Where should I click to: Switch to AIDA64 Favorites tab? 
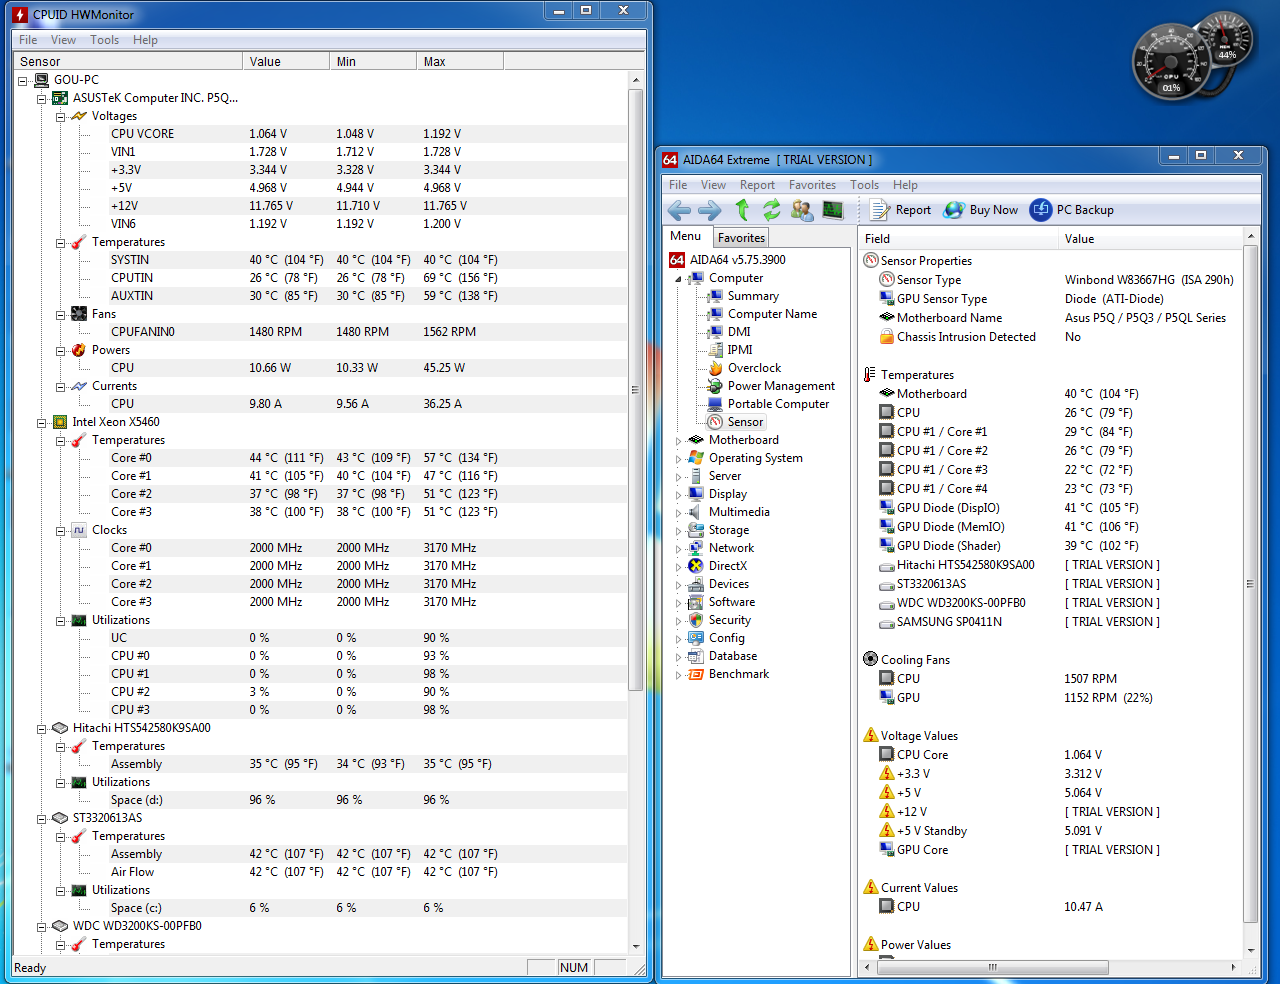[x=741, y=238]
